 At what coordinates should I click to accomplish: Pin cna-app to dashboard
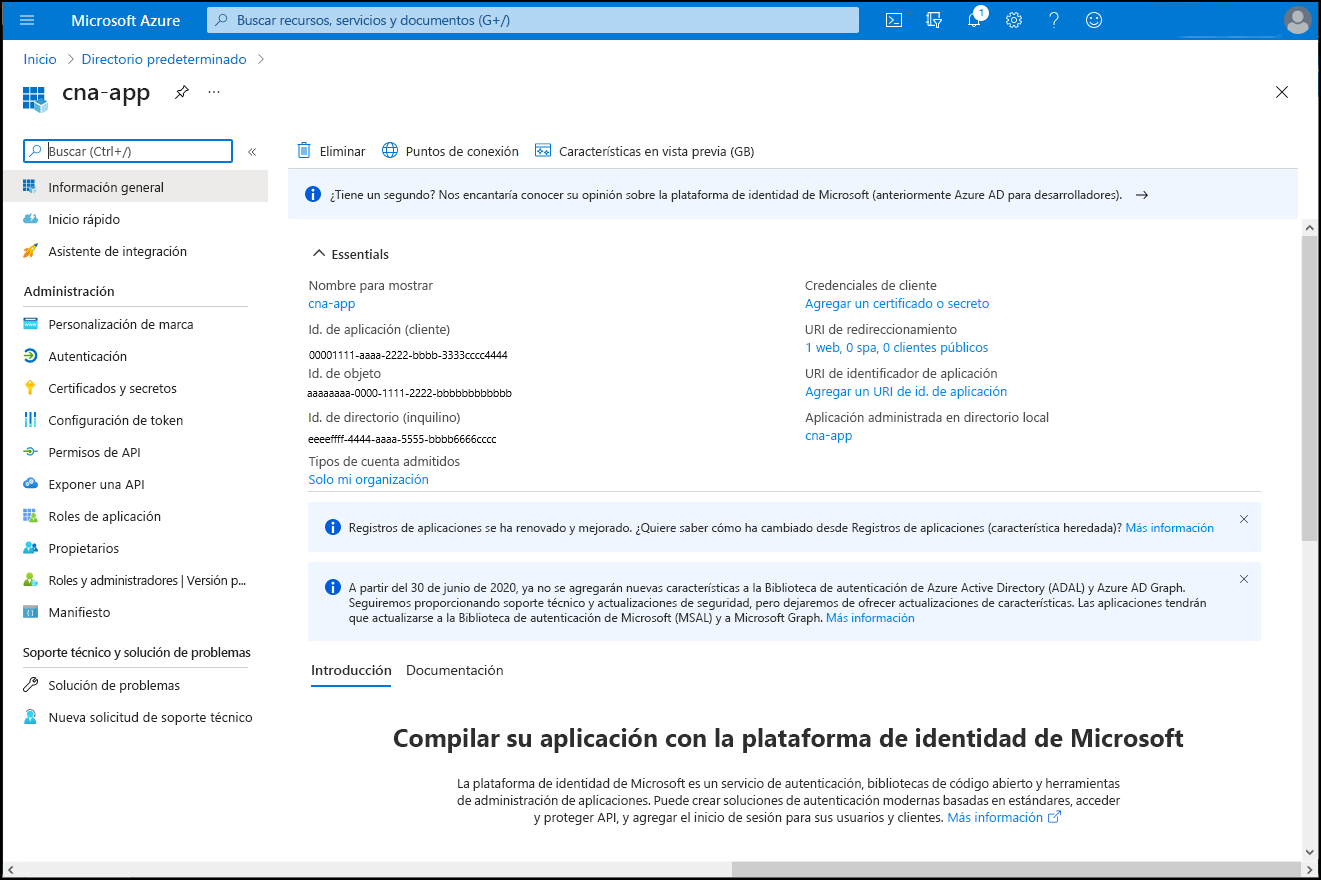pos(181,92)
